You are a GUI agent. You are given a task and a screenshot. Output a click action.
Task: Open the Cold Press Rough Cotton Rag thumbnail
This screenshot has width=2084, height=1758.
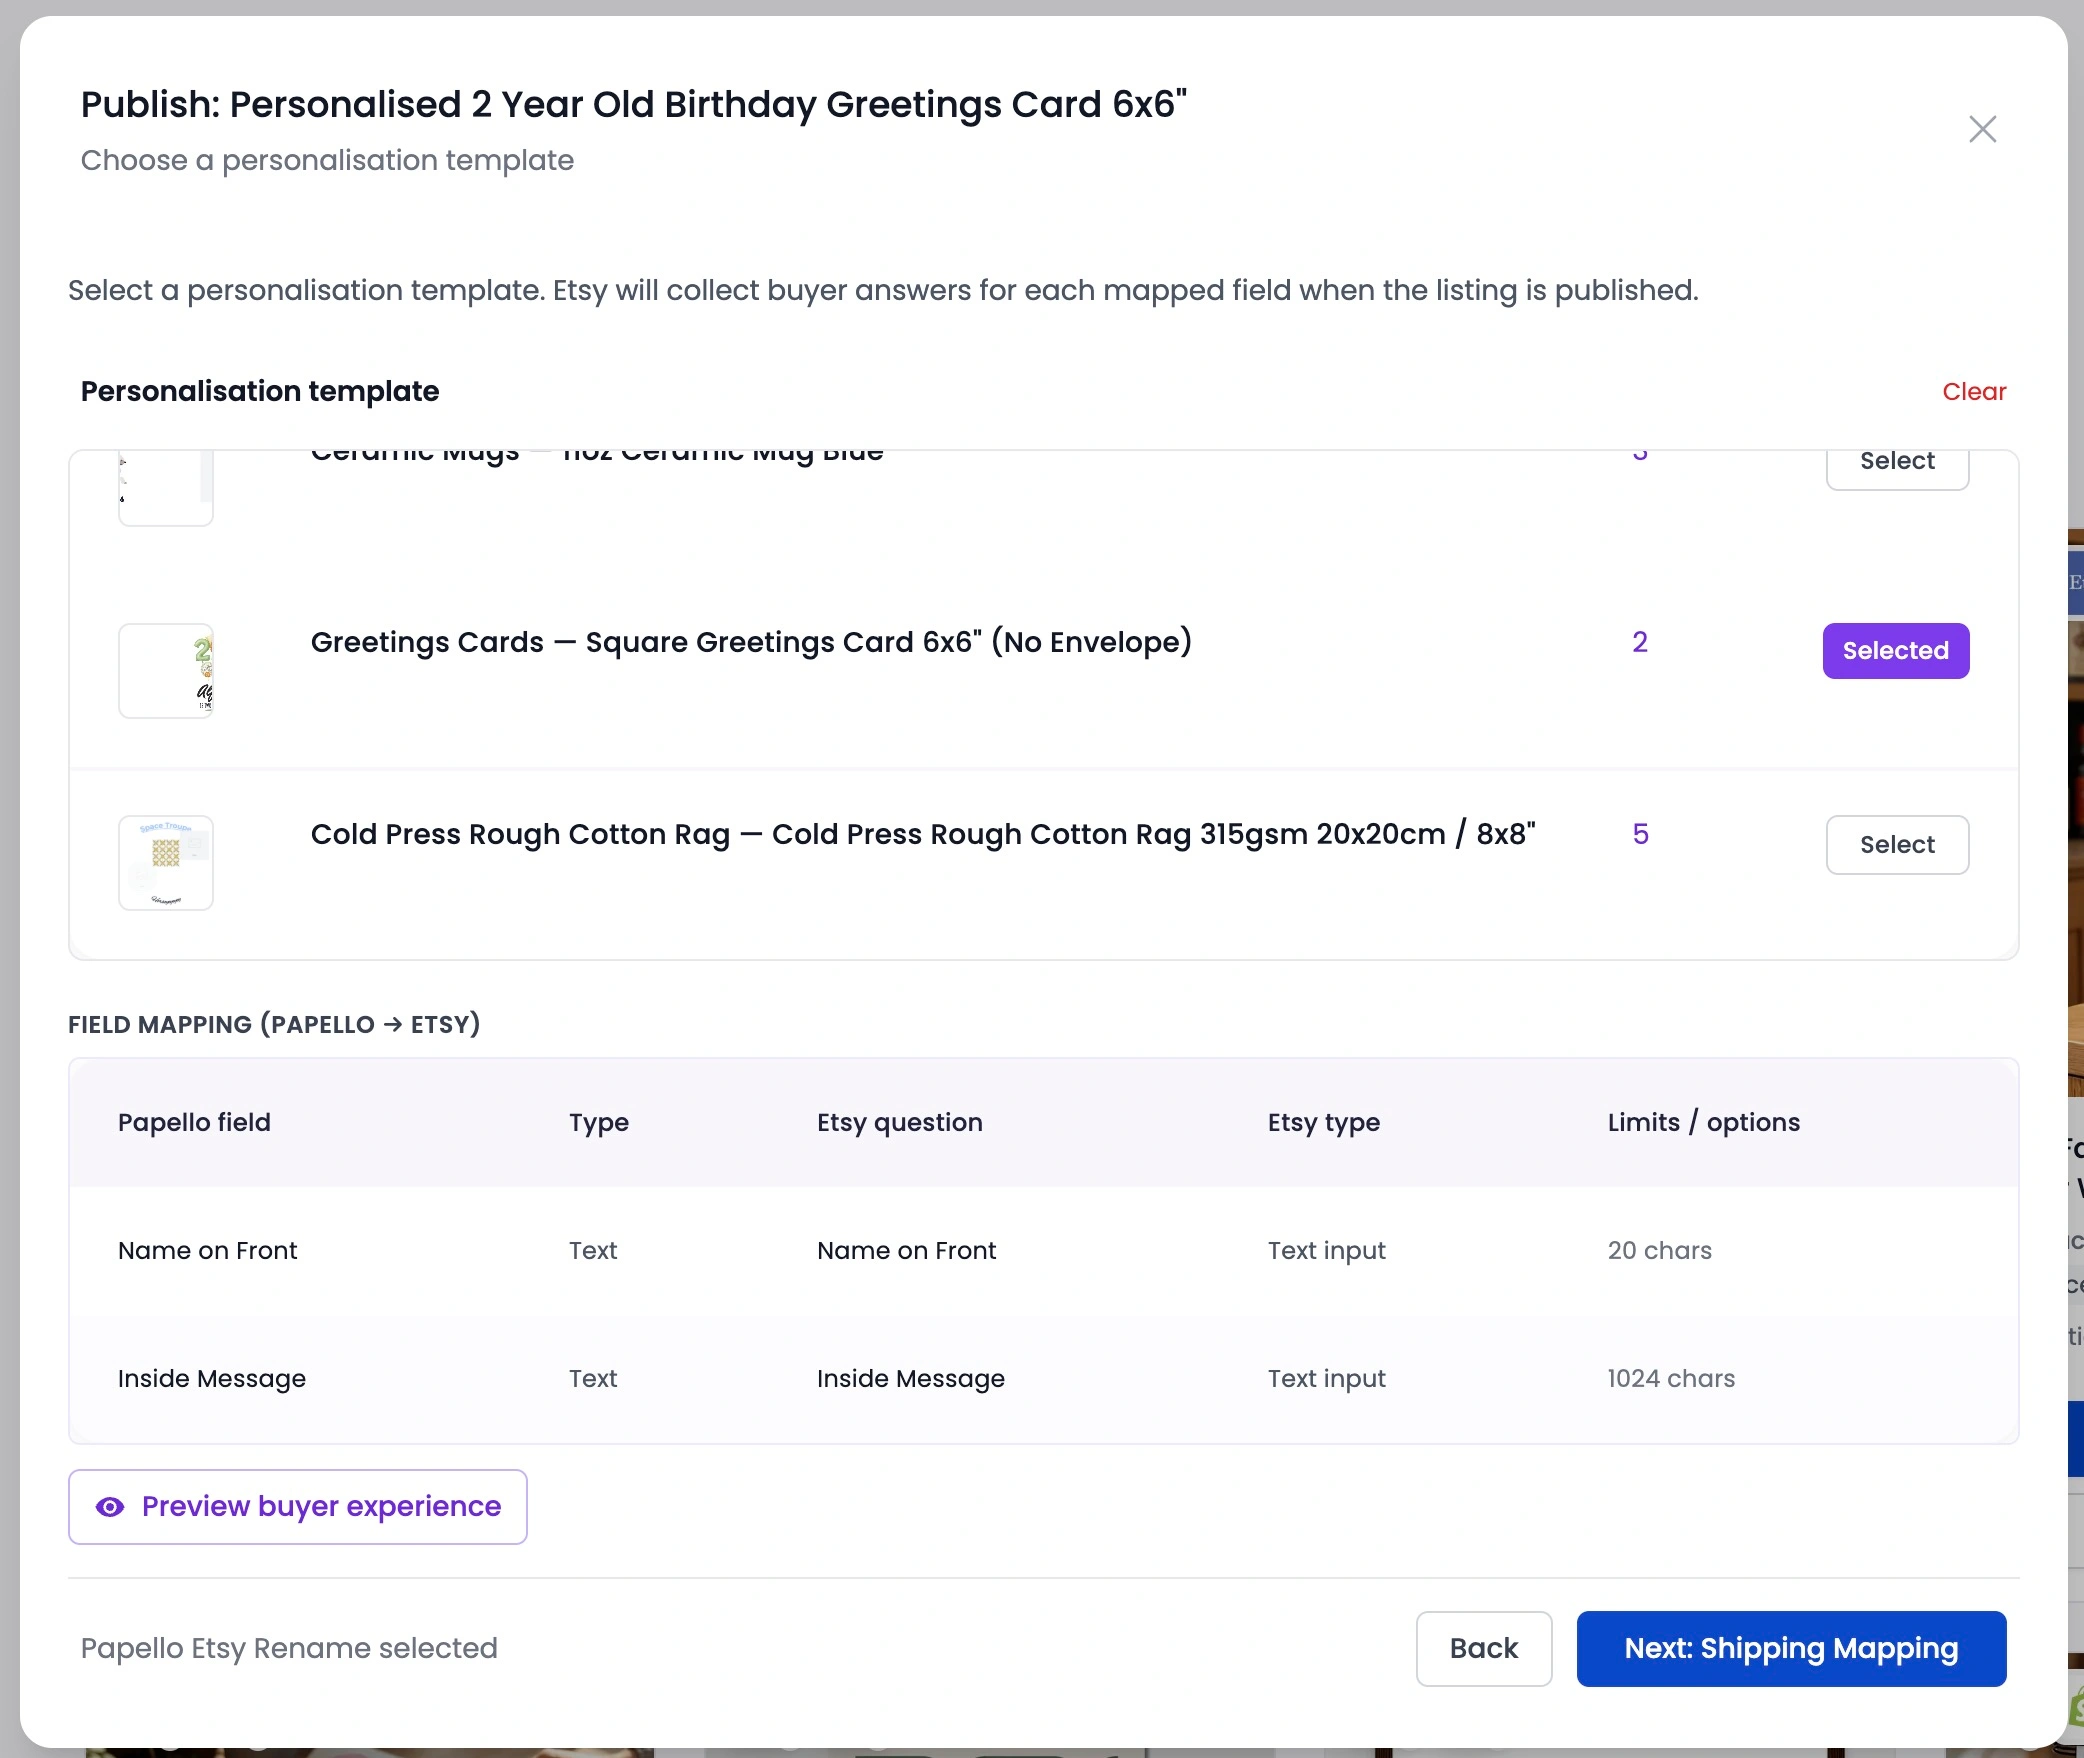[x=166, y=863]
